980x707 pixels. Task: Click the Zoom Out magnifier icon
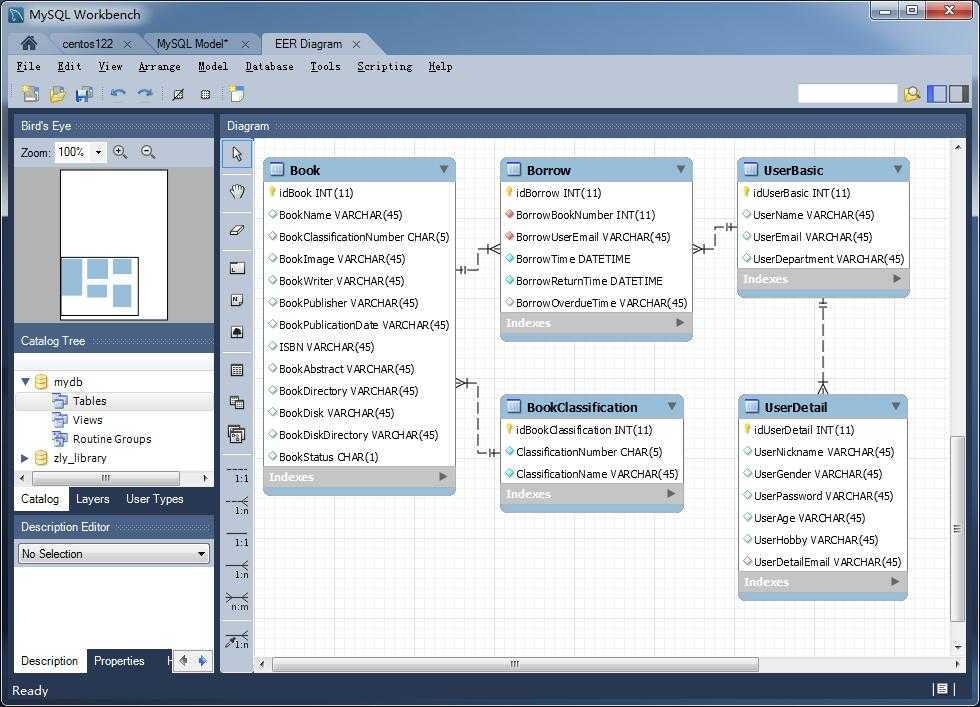point(148,152)
